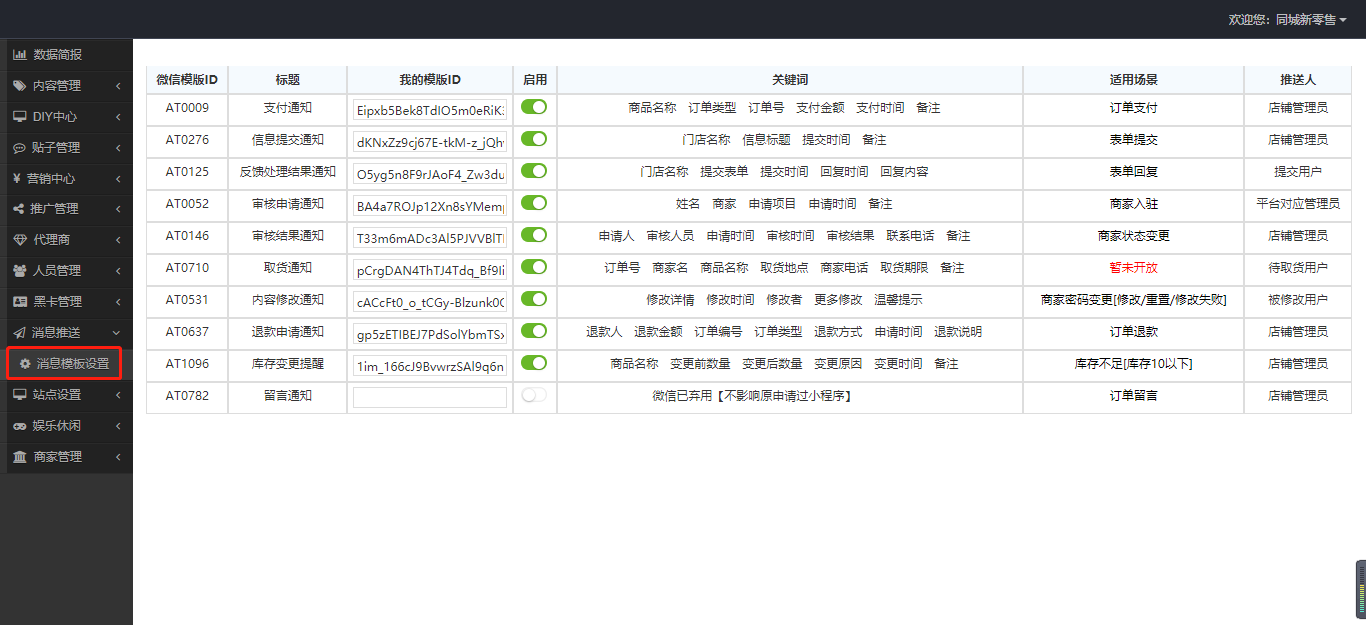Click the red 库存不足[库存10以下] text
The width and height of the screenshot is (1366, 625).
click(x=1132, y=364)
